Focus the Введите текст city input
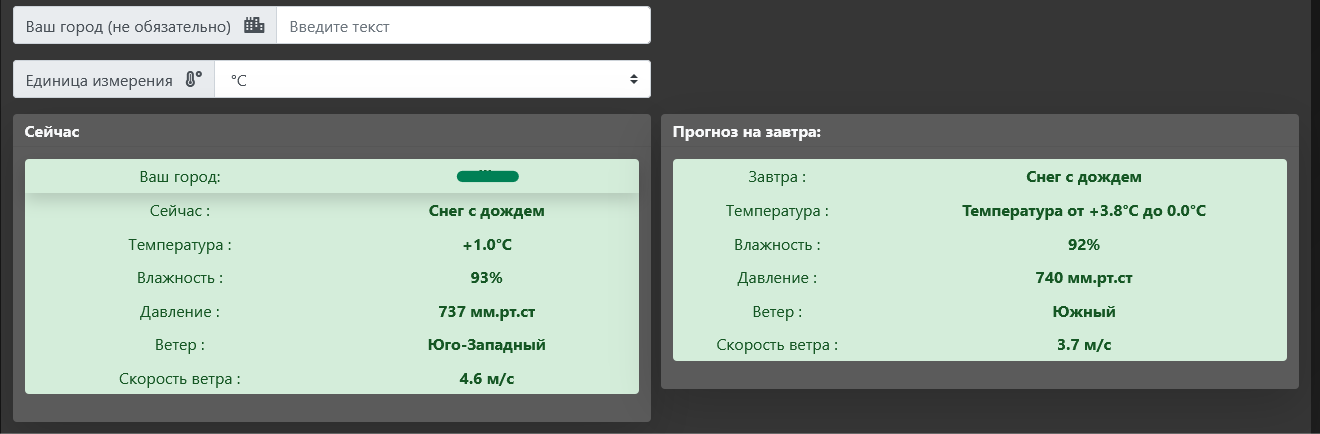Viewport: 1320px width, 434px height. pos(463,26)
